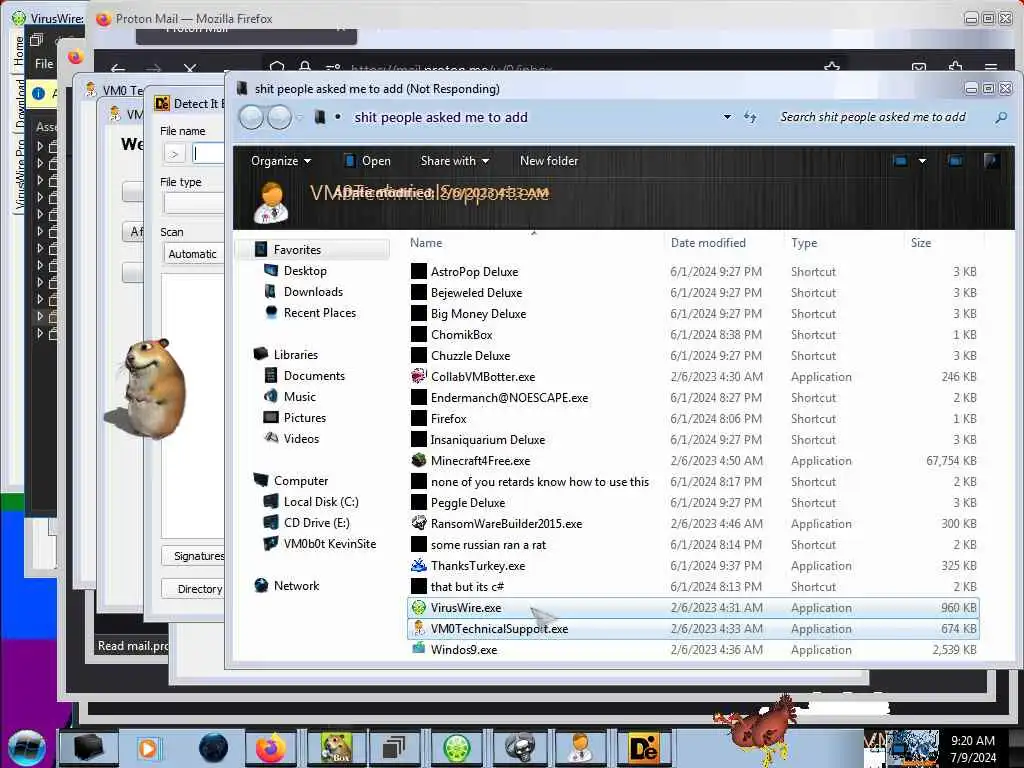Select Network in navigation pane
The width and height of the screenshot is (1024, 768).
(x=296, y=586)
